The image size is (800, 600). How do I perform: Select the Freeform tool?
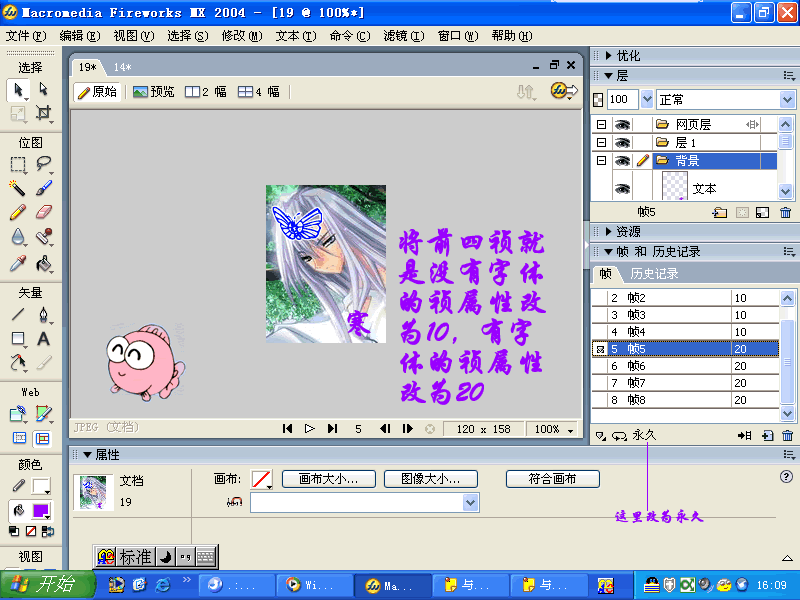click(18, 363)
